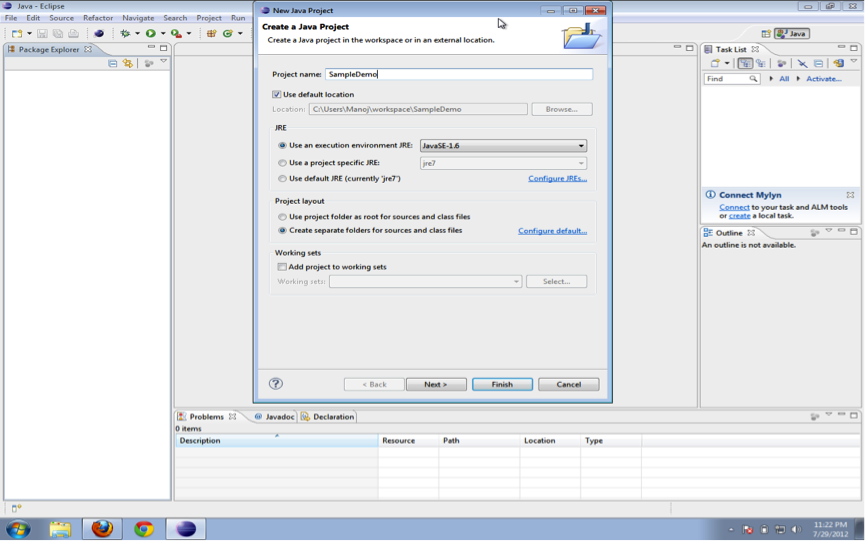Viewport: 865px width, 541px height.
Task: Select Use project folder as root option
Action: [282, 217]
